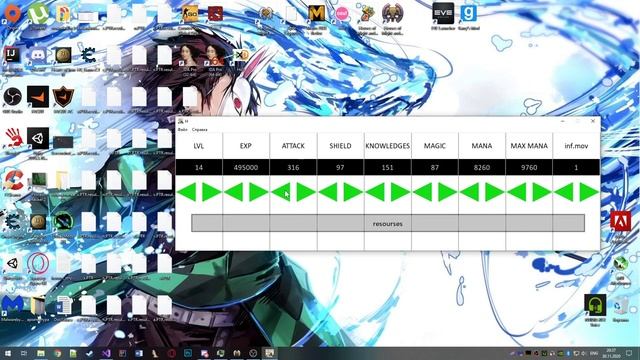Raise KNOWLEDGES using the right arrow

point(400,192)
